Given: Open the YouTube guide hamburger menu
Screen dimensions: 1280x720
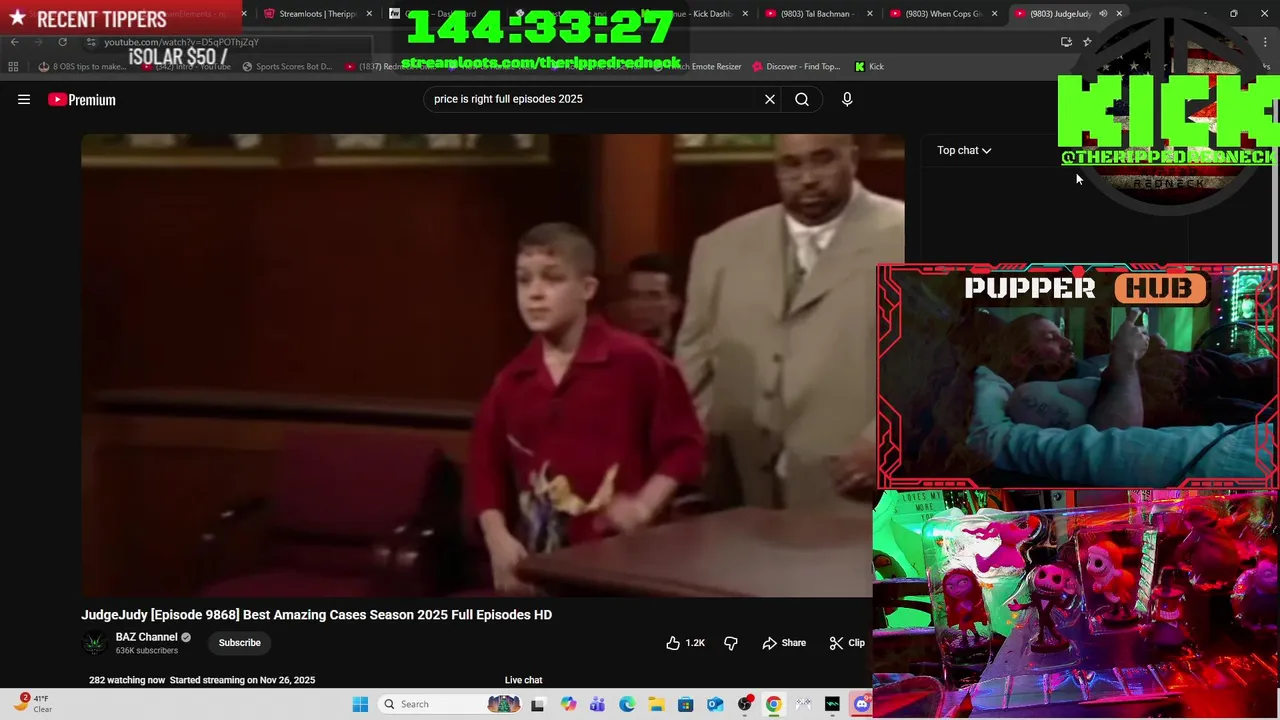Looking at the screenshot, I should point(24,99).
